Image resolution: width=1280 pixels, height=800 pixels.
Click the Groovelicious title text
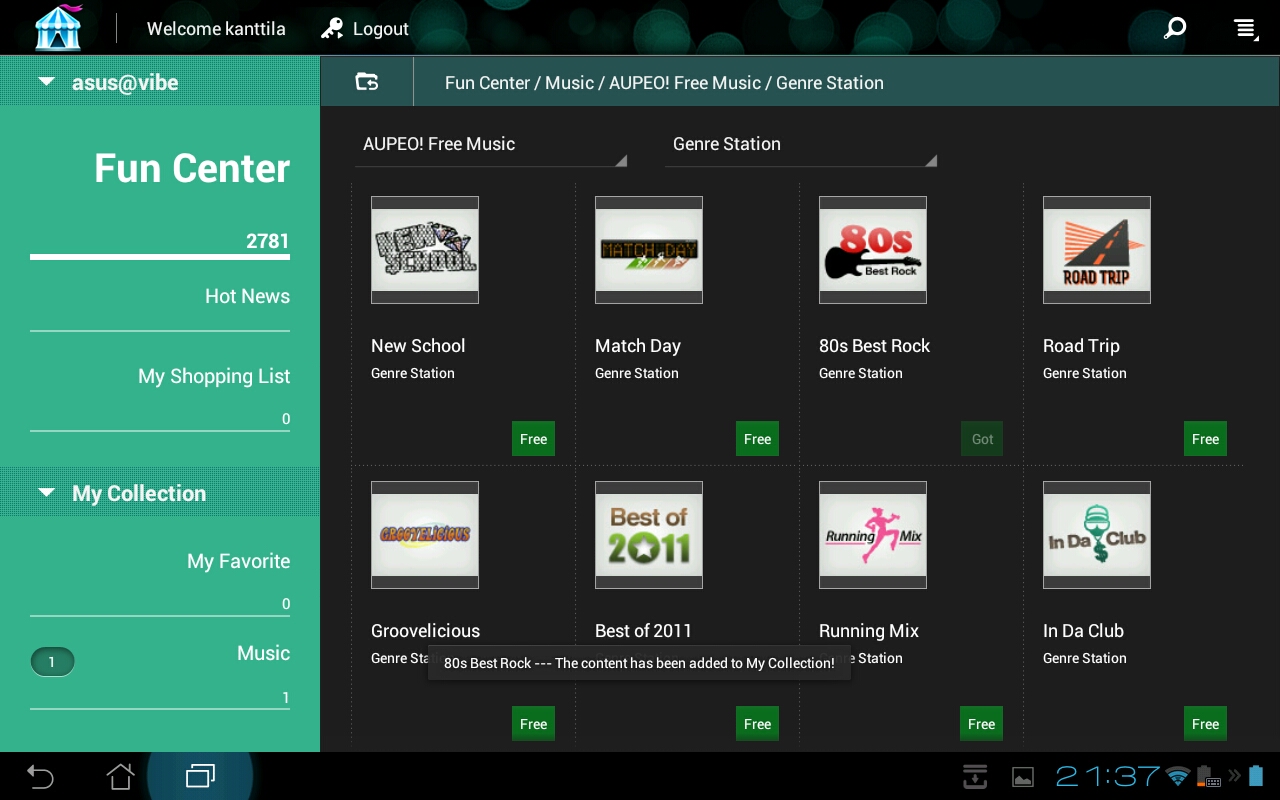click(x=425, y=631)
